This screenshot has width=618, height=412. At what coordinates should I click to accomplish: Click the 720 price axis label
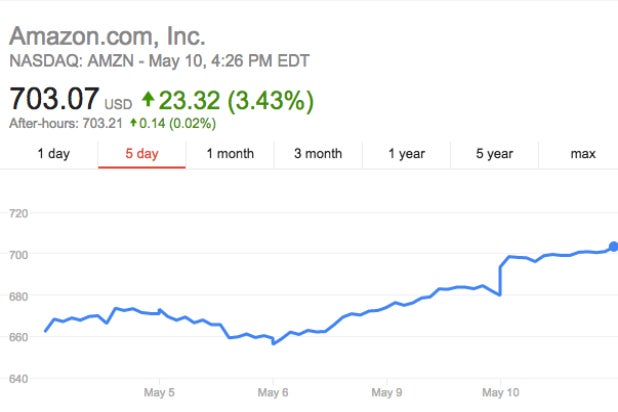[x=18, y=214]
